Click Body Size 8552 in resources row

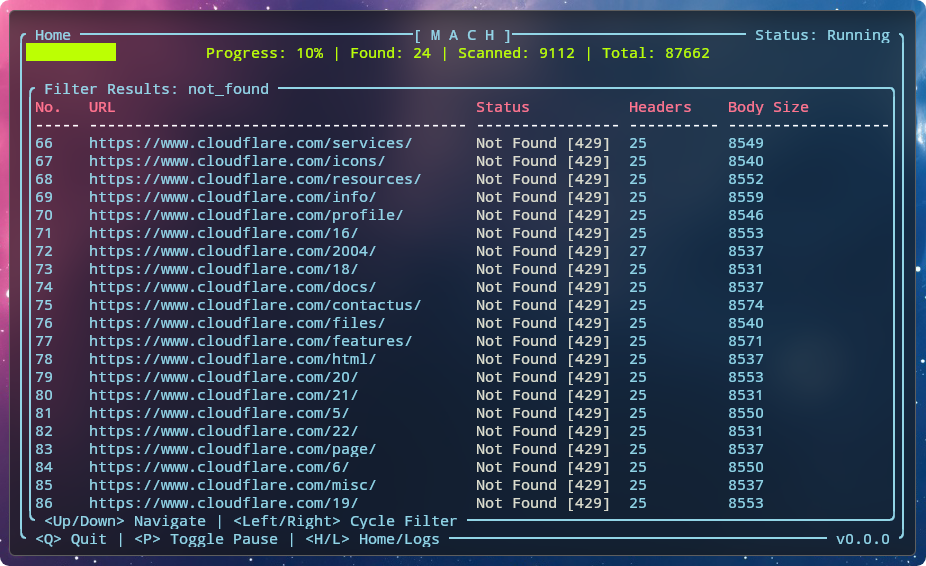pyautogui.click(x=746, y=180)
